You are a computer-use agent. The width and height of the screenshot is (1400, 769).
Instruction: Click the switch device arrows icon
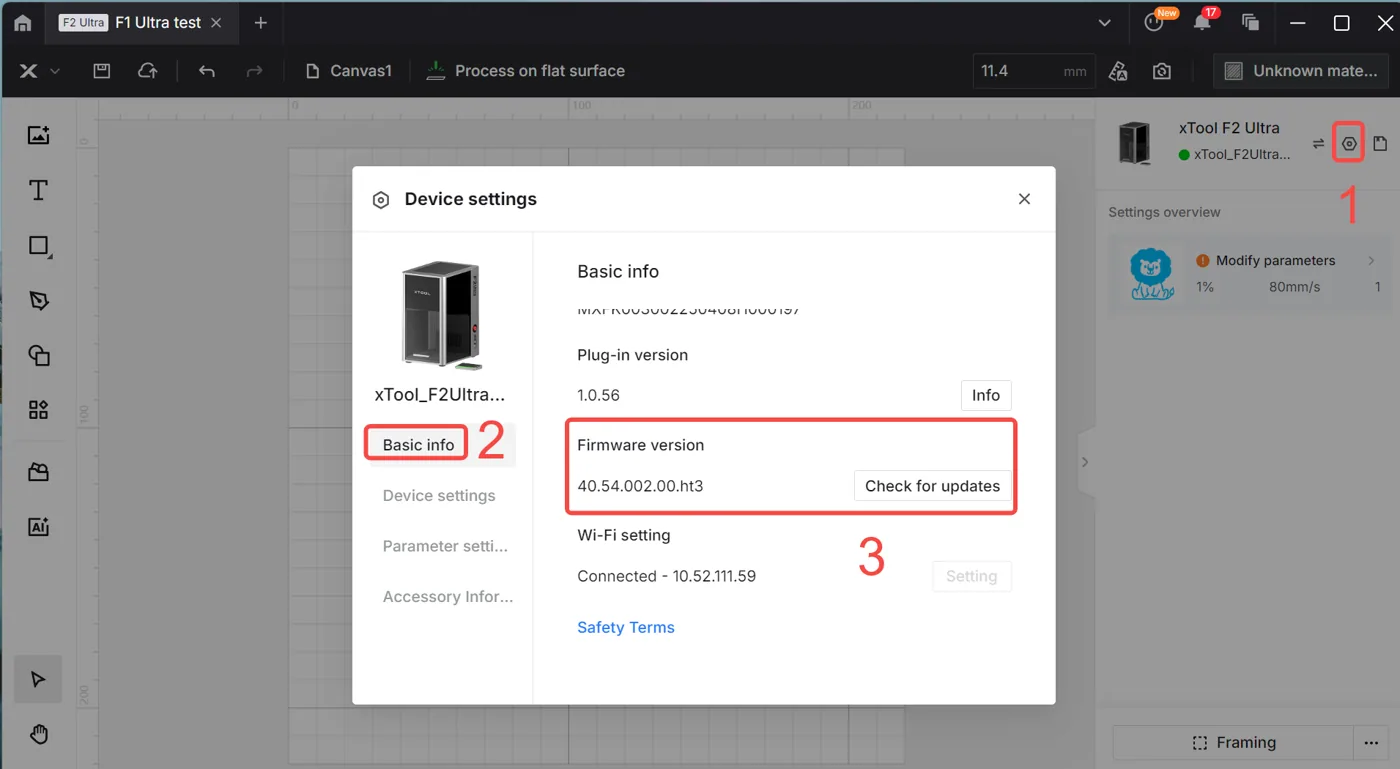click(1318, 144)
